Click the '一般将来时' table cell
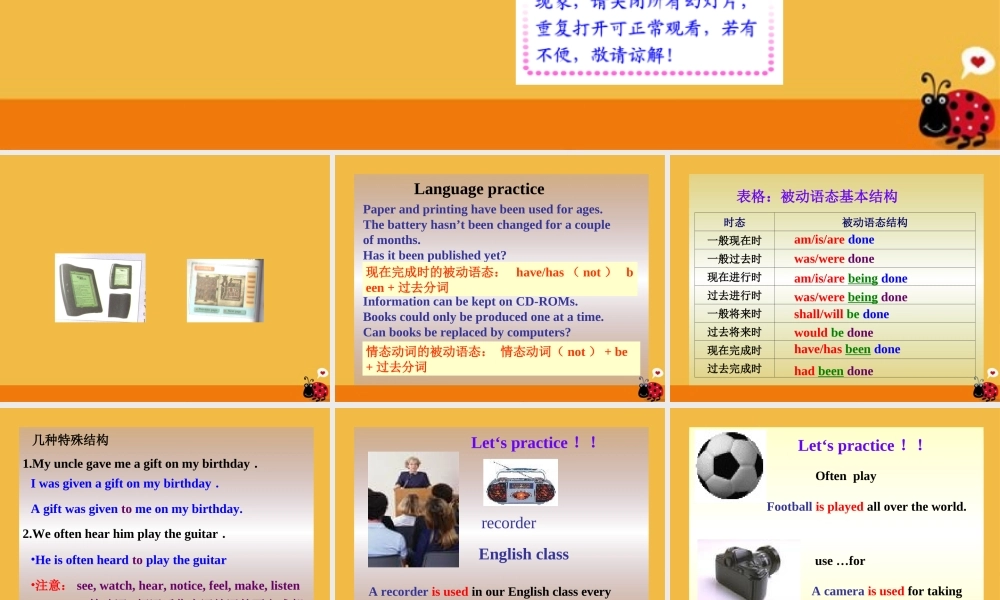 tap(734, 314)
